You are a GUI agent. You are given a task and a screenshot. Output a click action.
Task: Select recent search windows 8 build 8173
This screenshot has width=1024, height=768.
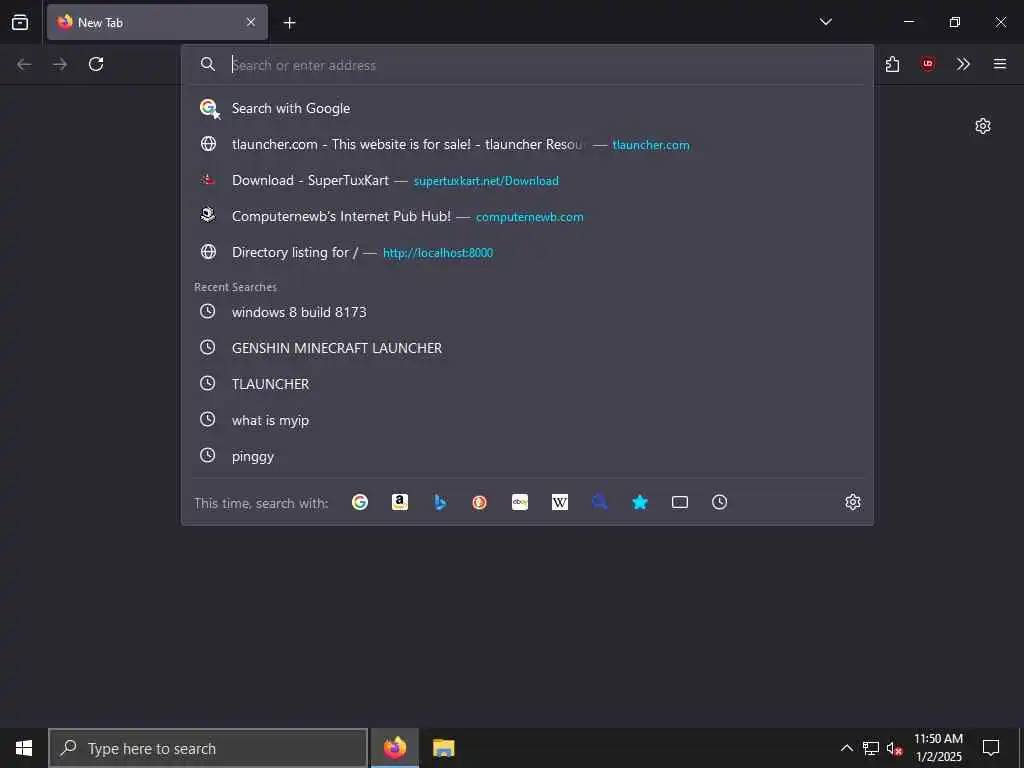tap(527, 312)
